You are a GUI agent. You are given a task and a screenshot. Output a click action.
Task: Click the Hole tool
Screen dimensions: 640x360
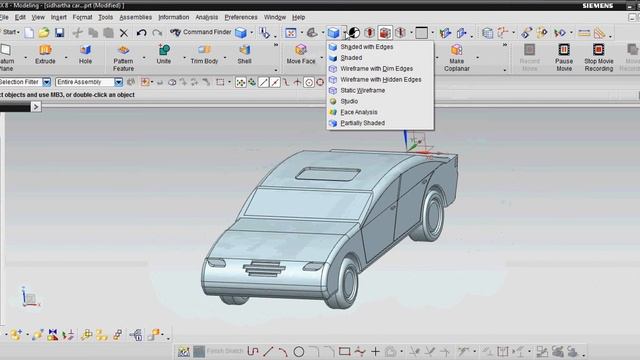85,55
